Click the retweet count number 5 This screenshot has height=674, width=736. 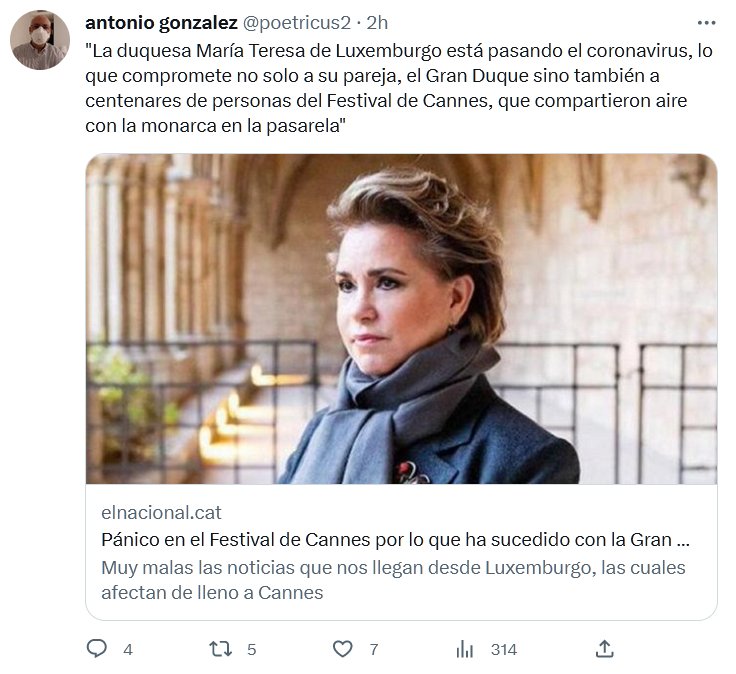pyautogui.click(x=251, y=649)
